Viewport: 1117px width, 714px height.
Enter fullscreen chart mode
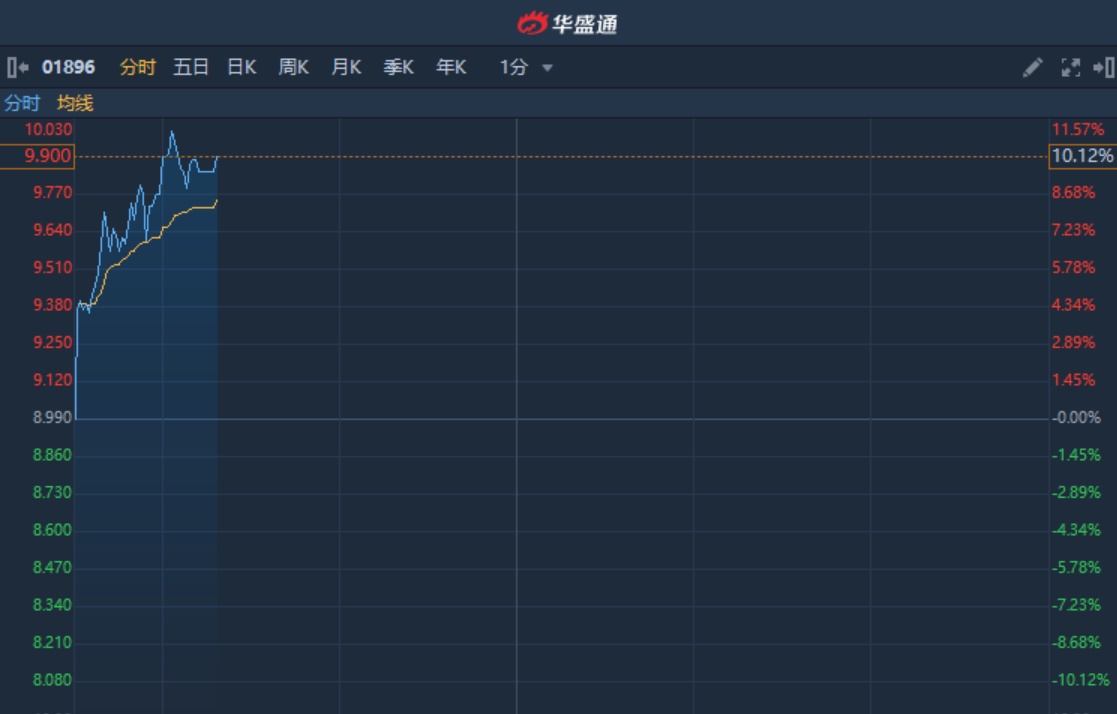click(1071, 68)
